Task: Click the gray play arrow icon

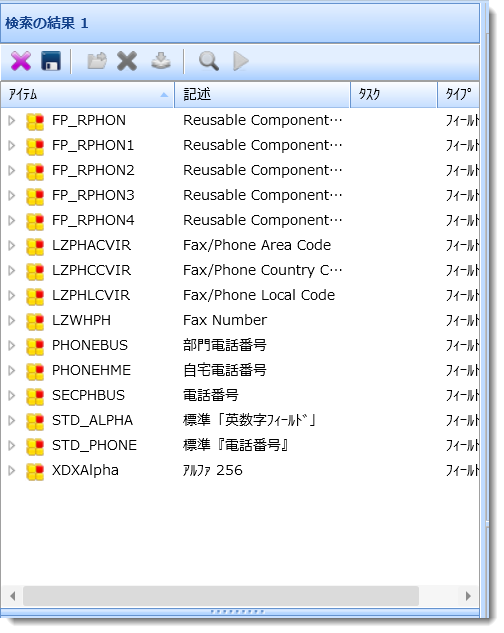Action: tap(241, 61)
